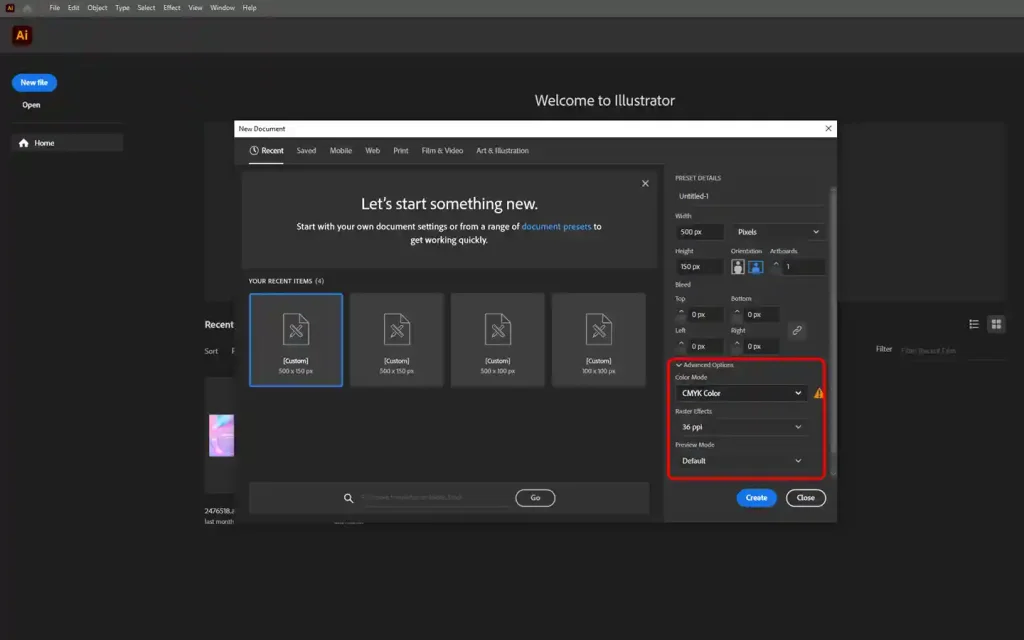Click the New file button
Image resolution: width=1024 pixels, height=640 pixels.
tap(34, 83)
